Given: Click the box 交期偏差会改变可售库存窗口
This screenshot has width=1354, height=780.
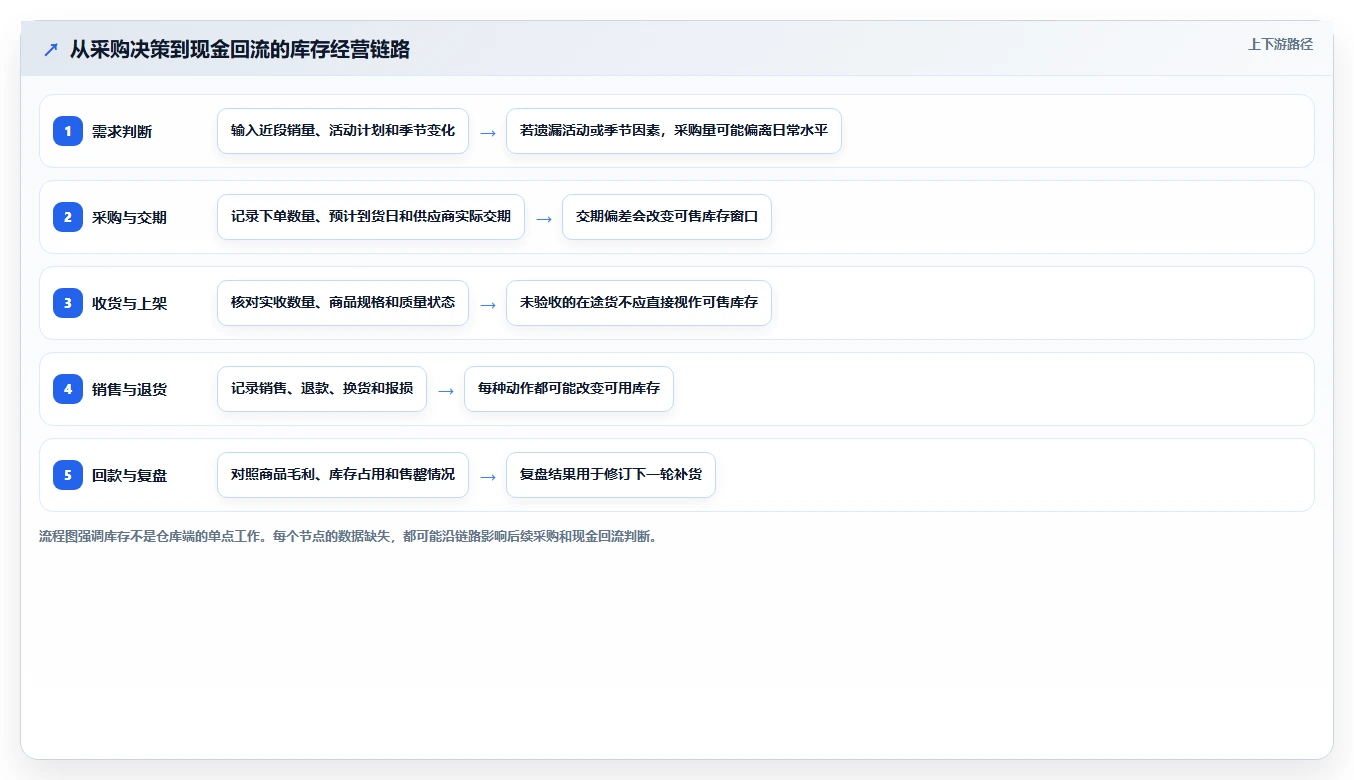Looking at the screenshot, I should click(667, 217).
